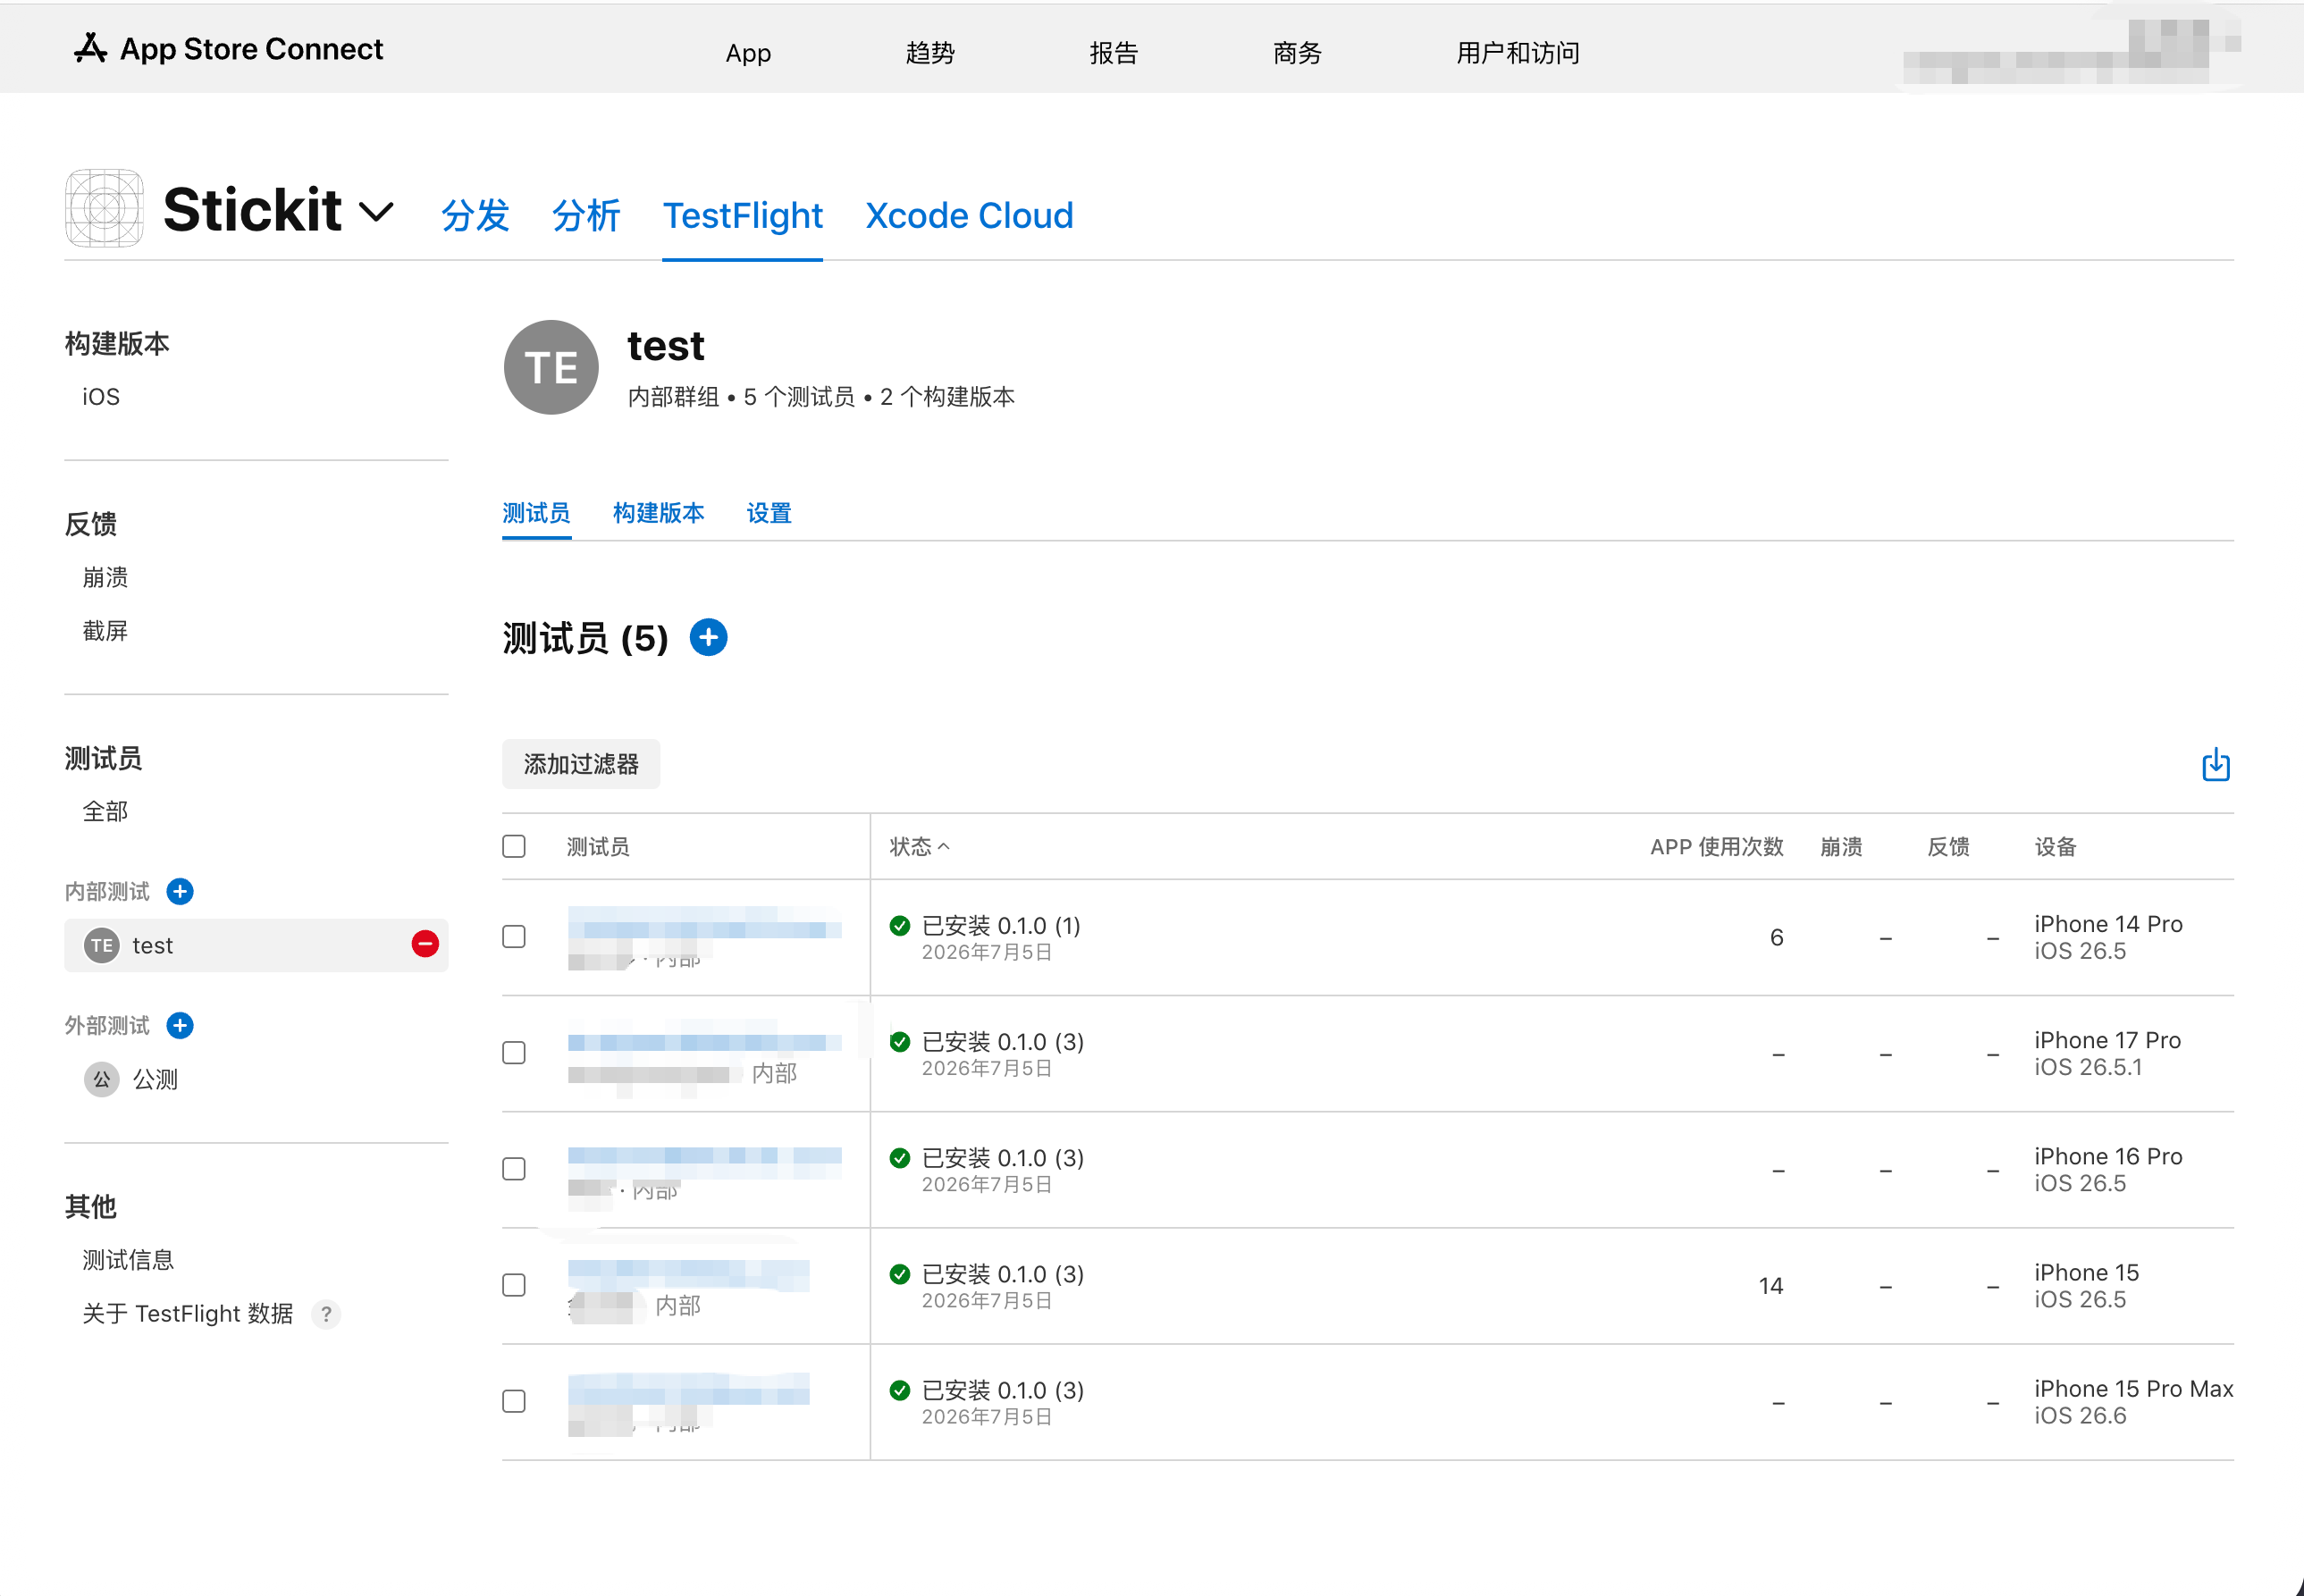Screen dimensions: 2304x1596
Task: Open 趋势 in top navigation
Action: (930, 53)
